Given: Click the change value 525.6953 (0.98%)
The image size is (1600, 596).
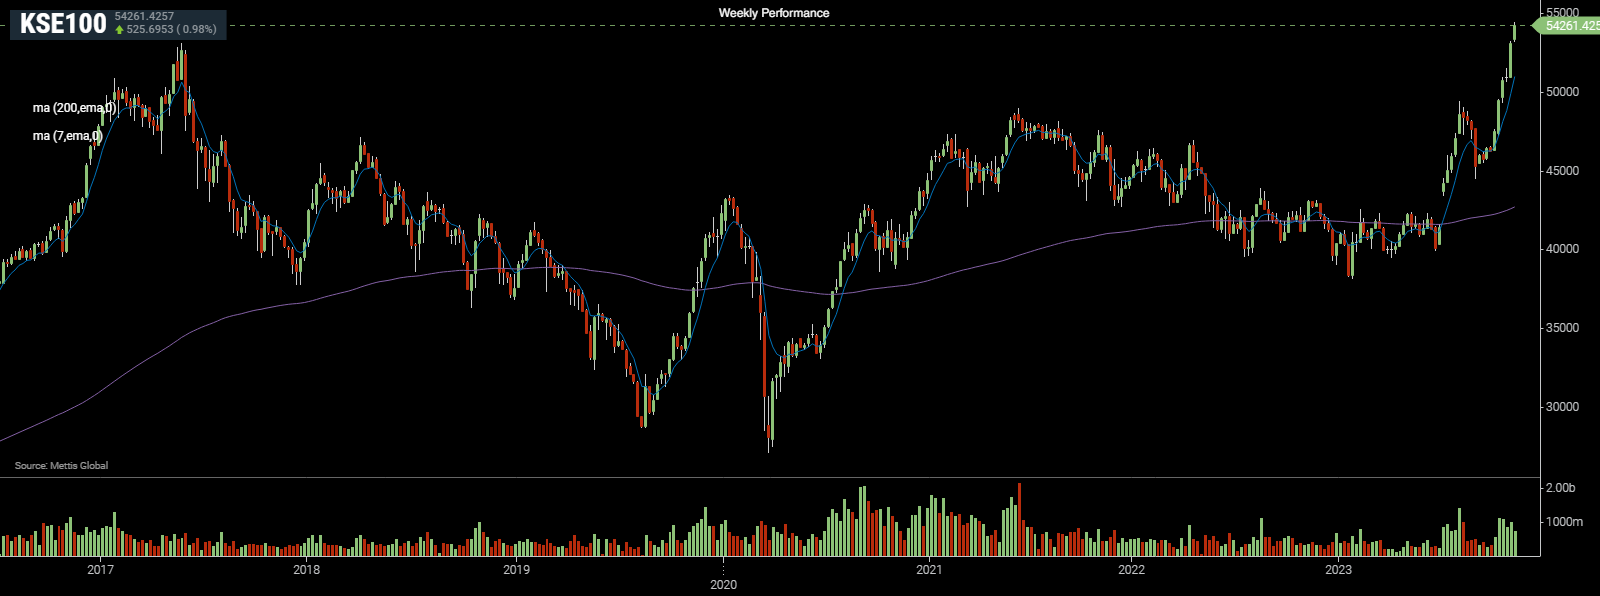Looking at the screenshot, I should point(171,30).
